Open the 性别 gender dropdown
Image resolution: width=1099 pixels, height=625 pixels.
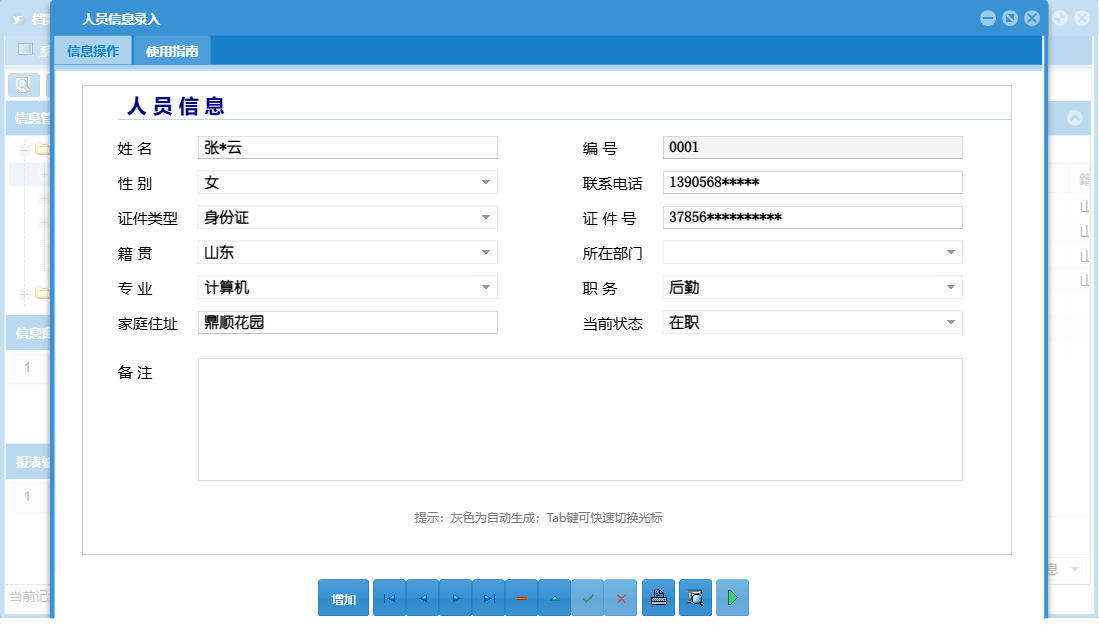click(x=486, y=182)
